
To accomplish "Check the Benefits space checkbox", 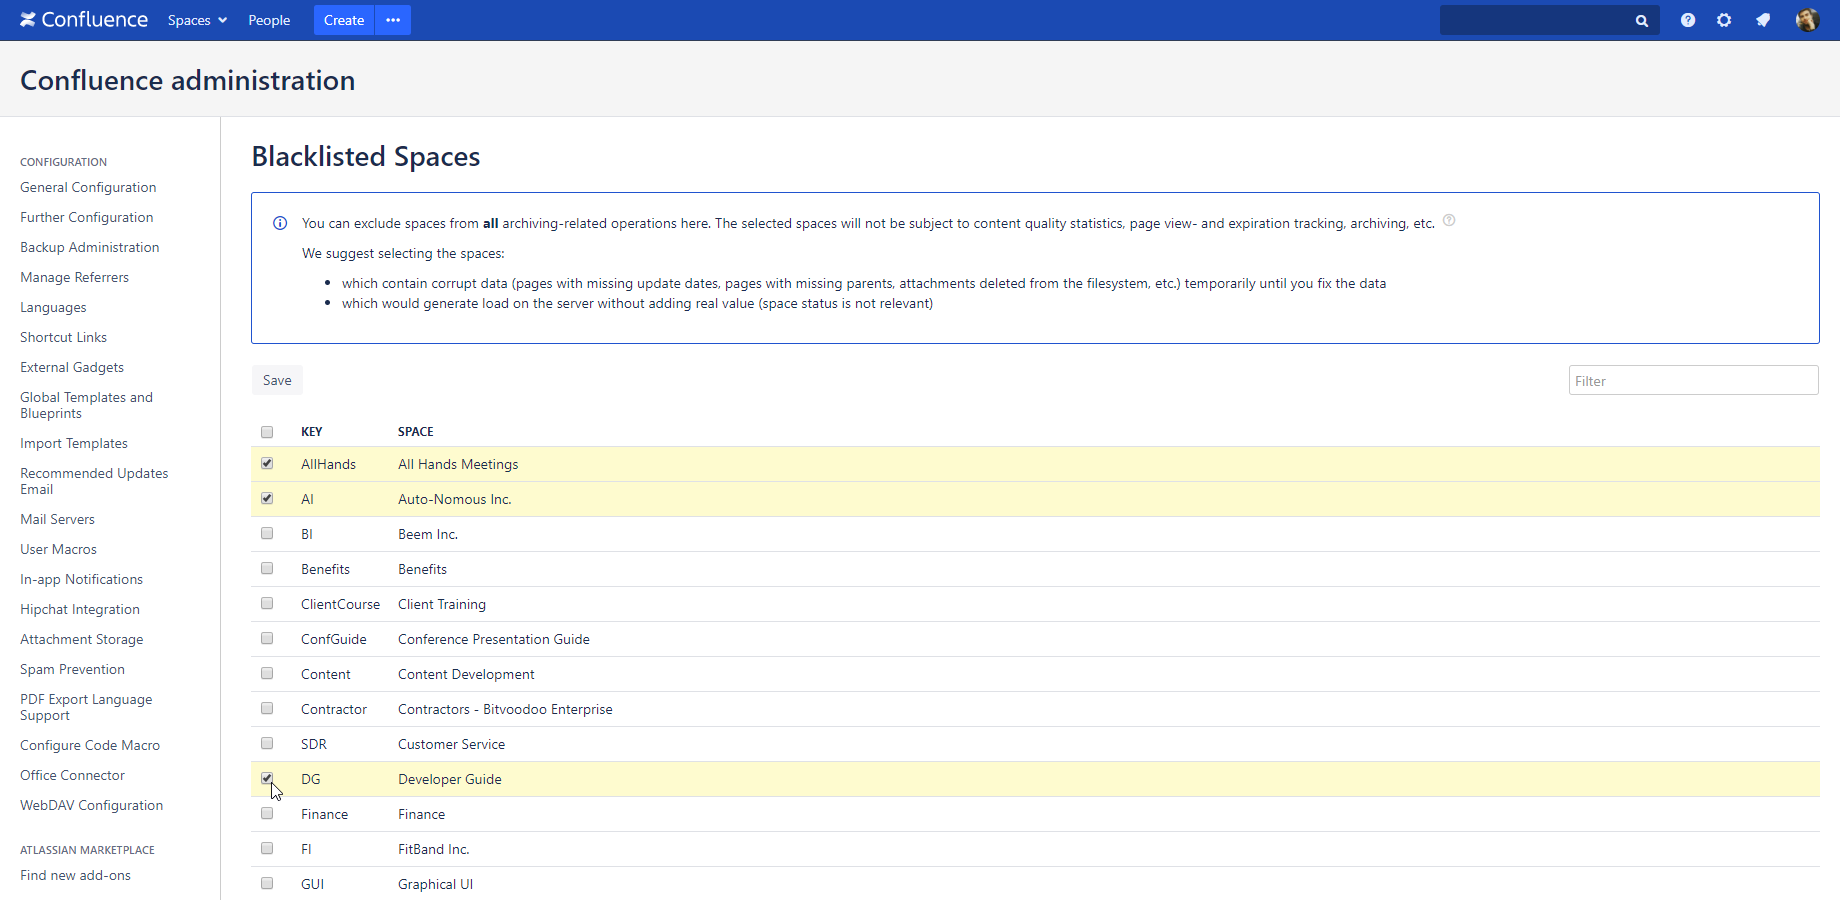I will (x=267, y=568).
